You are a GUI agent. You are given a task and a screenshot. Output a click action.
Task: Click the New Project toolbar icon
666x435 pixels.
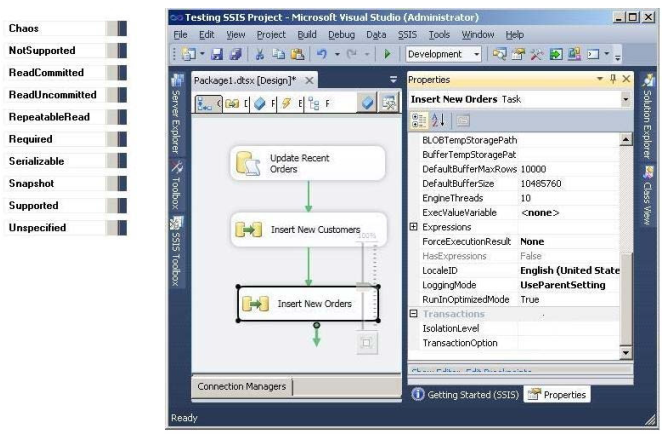(x=189, y=54)
